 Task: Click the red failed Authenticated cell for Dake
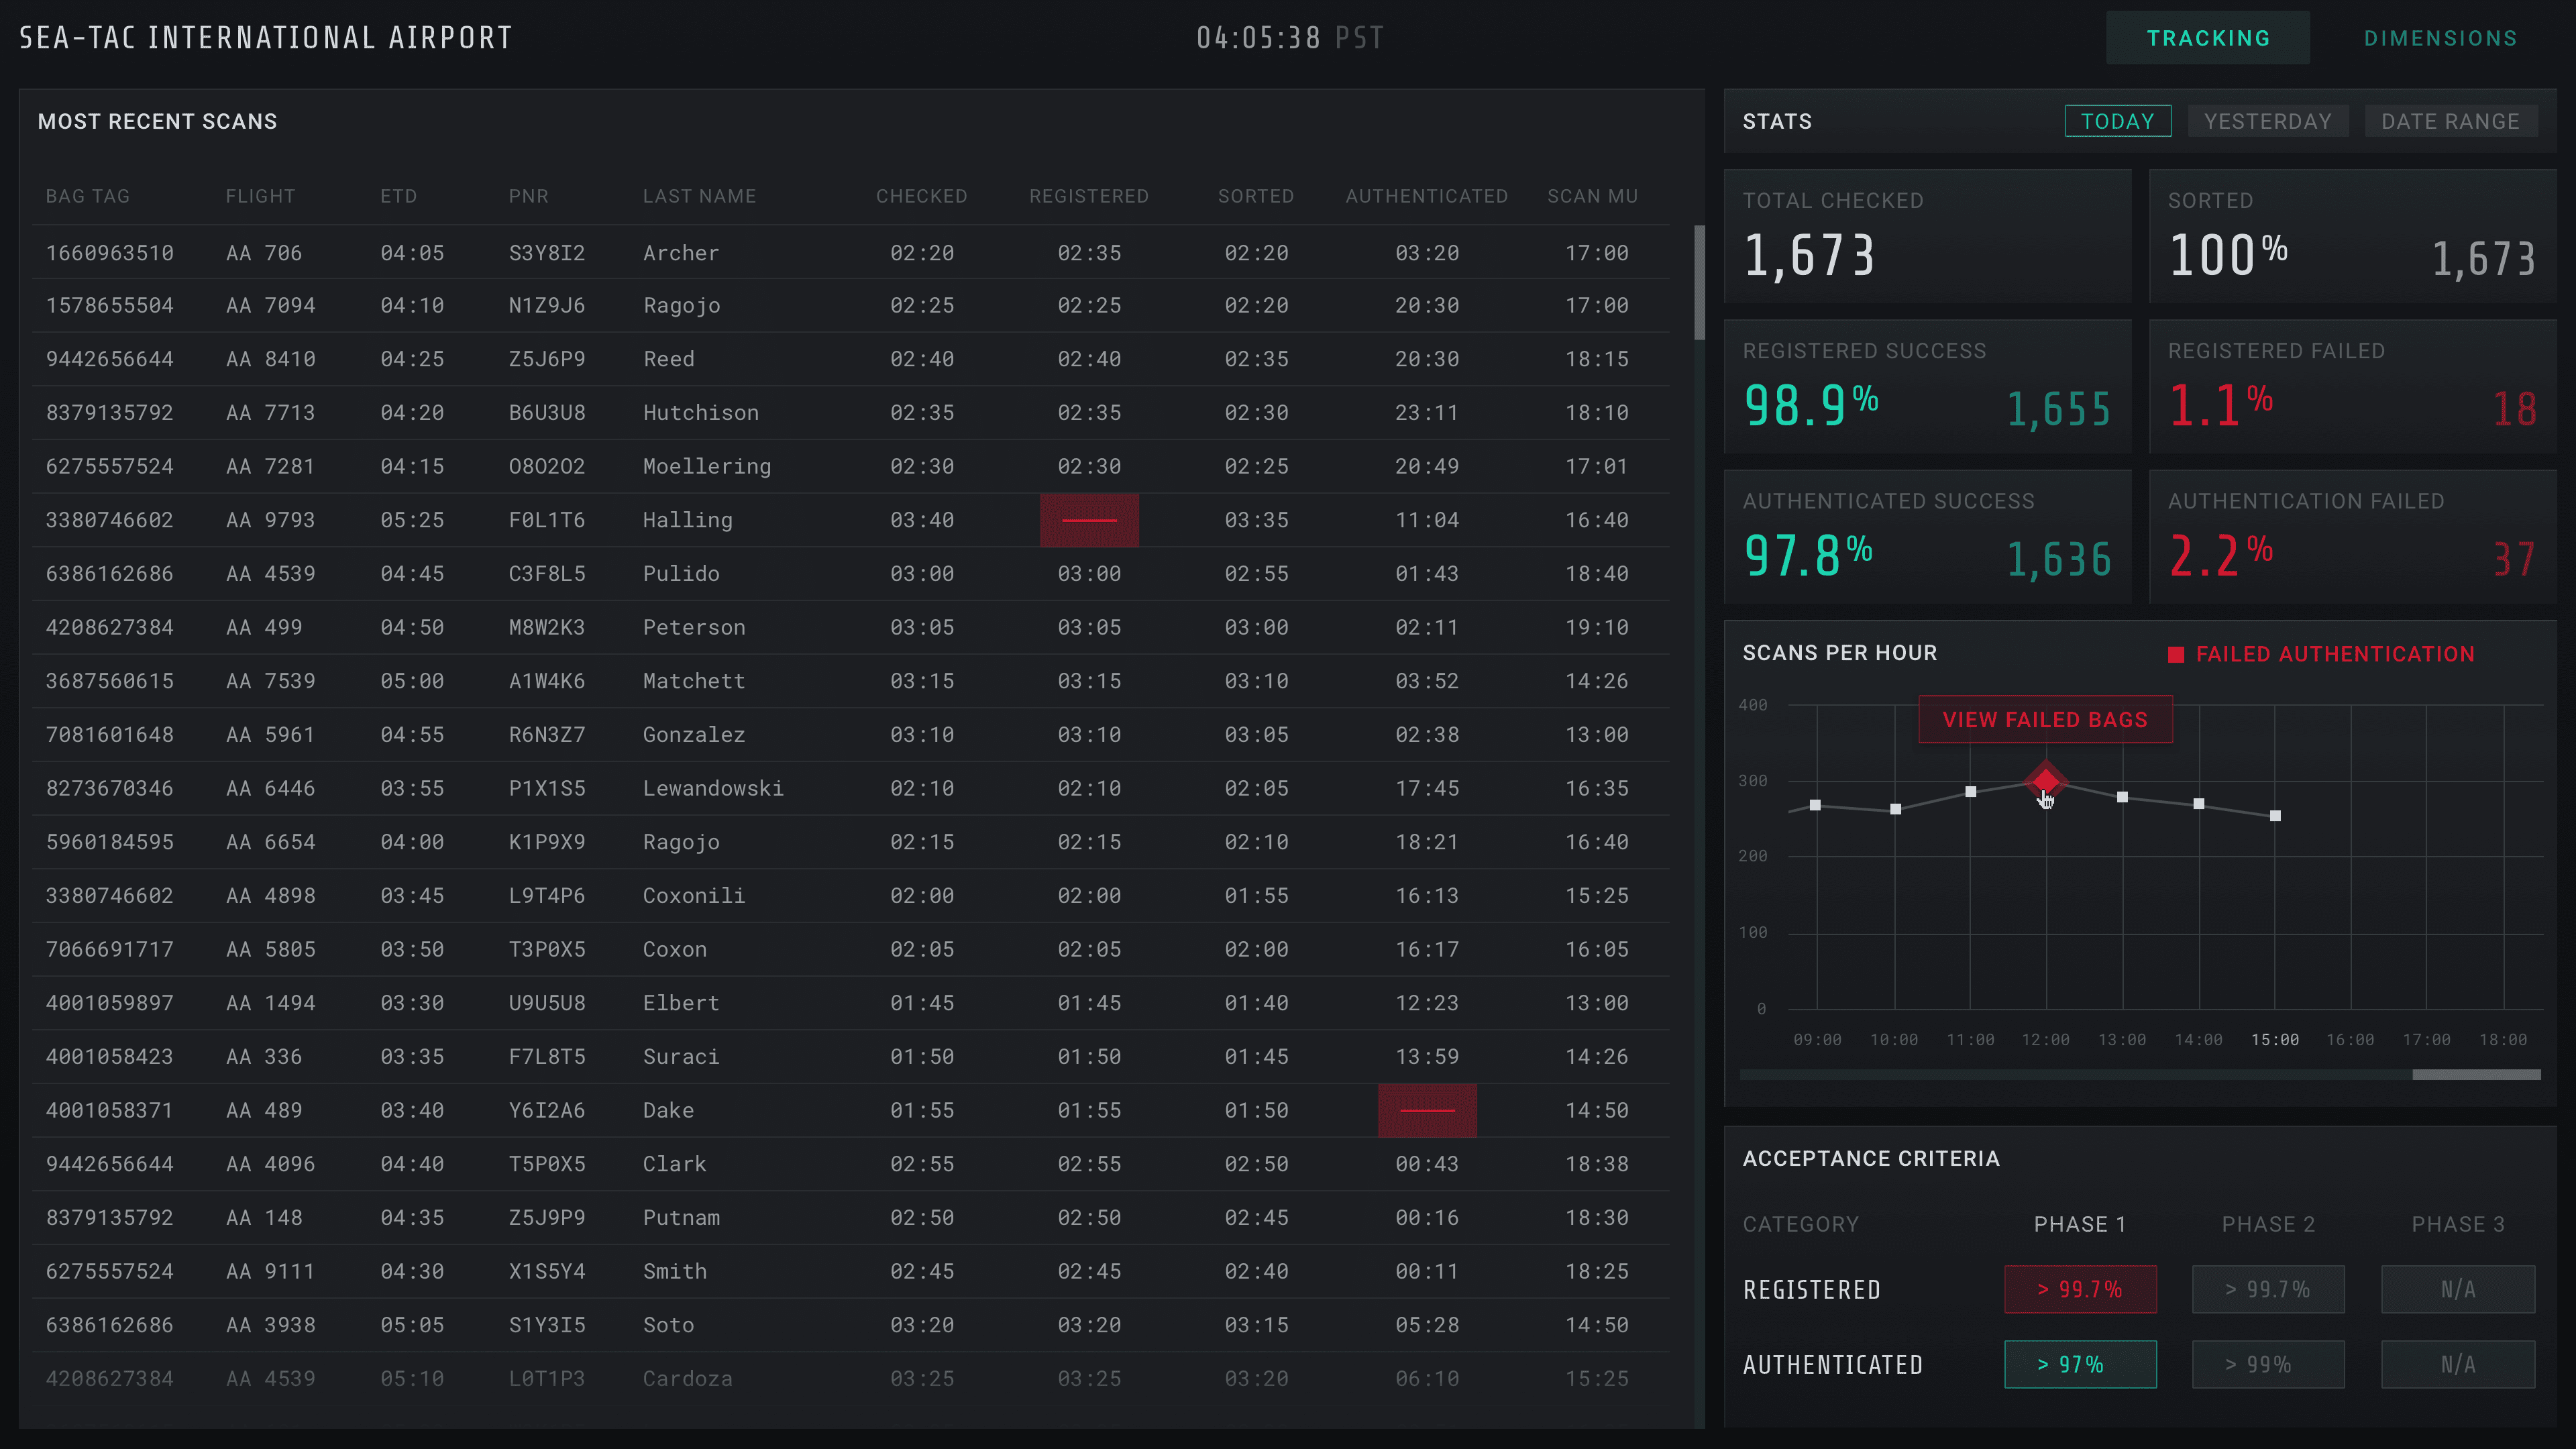(1427, 1110)
